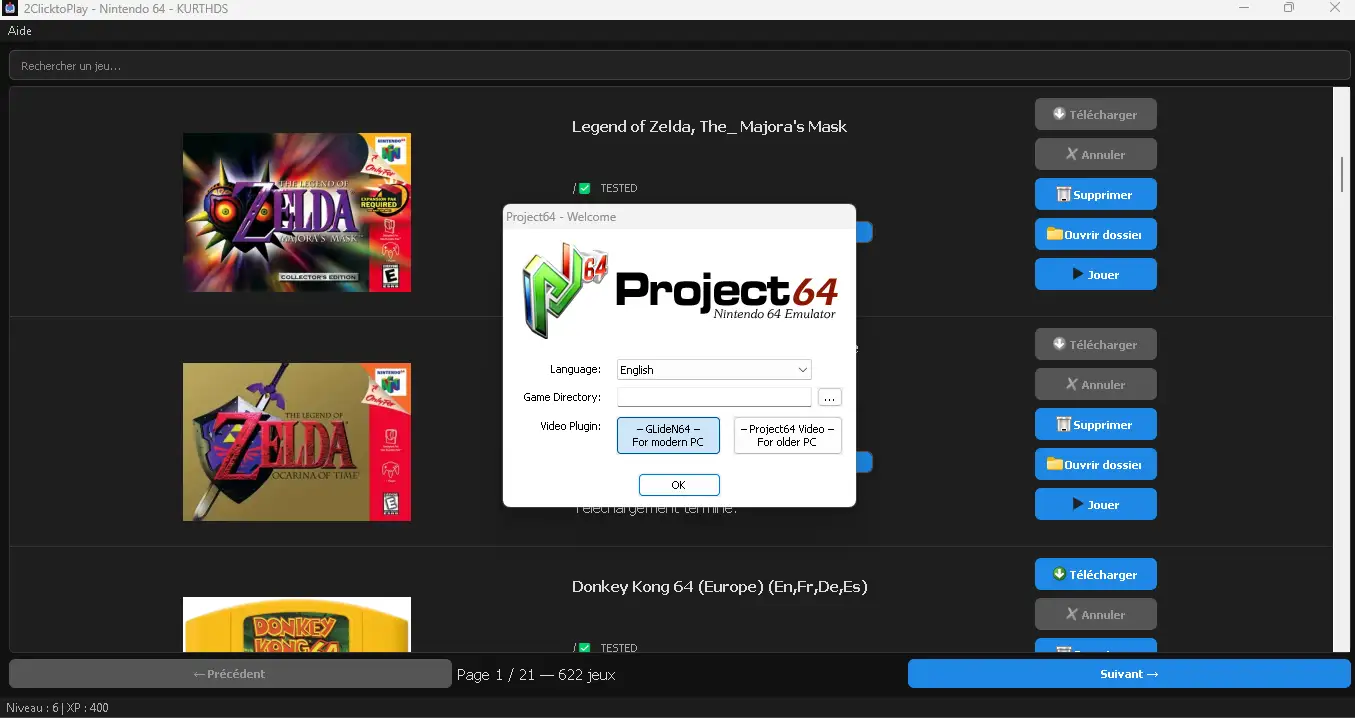Select the Ocarina of Time cover thumbnail

(297, 442)
